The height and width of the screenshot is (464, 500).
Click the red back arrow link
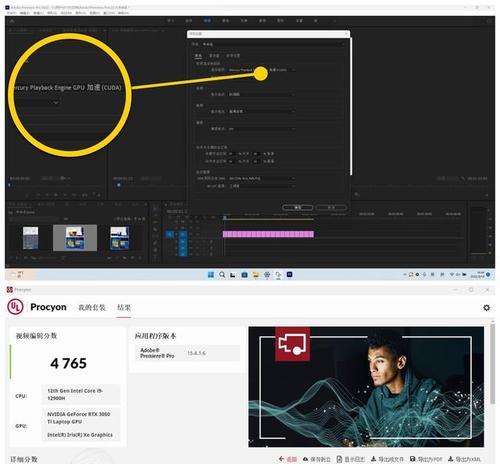[288, 459]
